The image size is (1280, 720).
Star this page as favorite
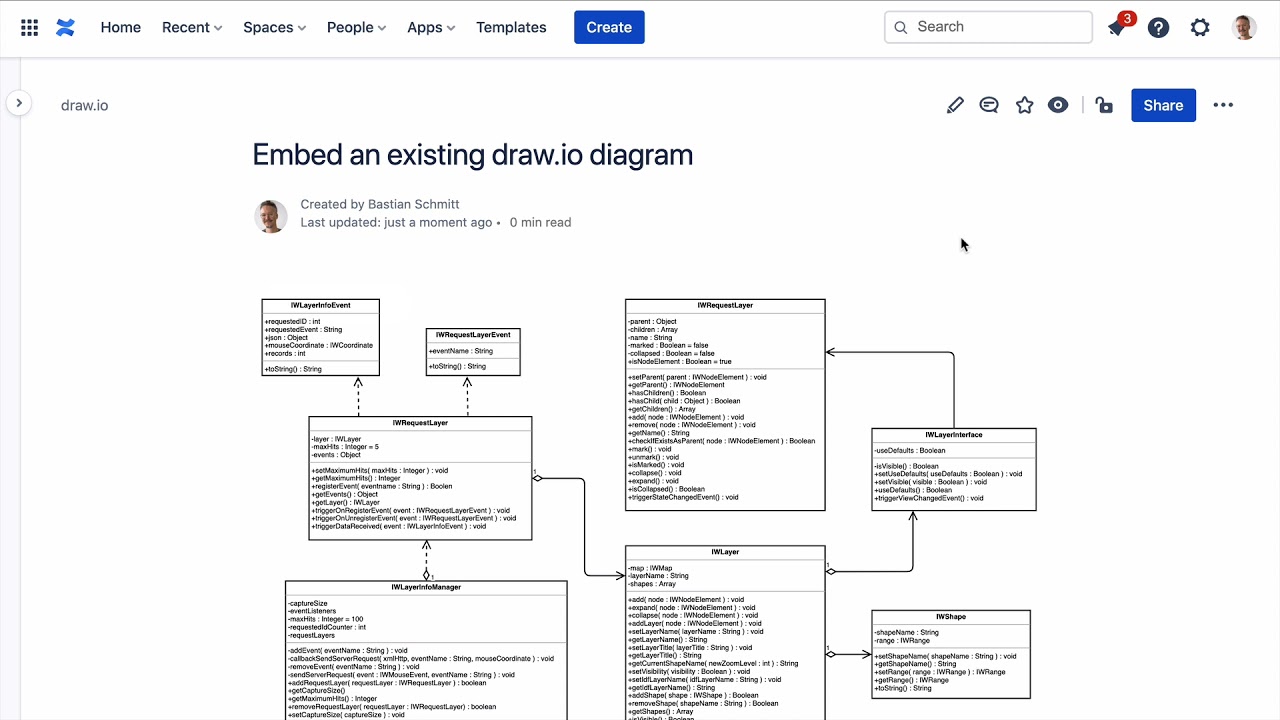[1024, 105]
